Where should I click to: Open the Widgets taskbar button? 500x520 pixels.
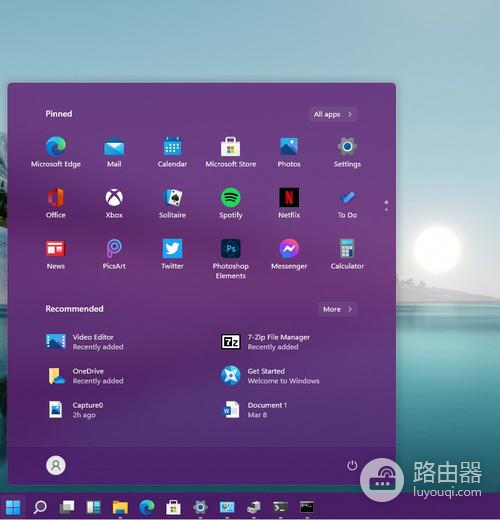click(x=93, y=507)
